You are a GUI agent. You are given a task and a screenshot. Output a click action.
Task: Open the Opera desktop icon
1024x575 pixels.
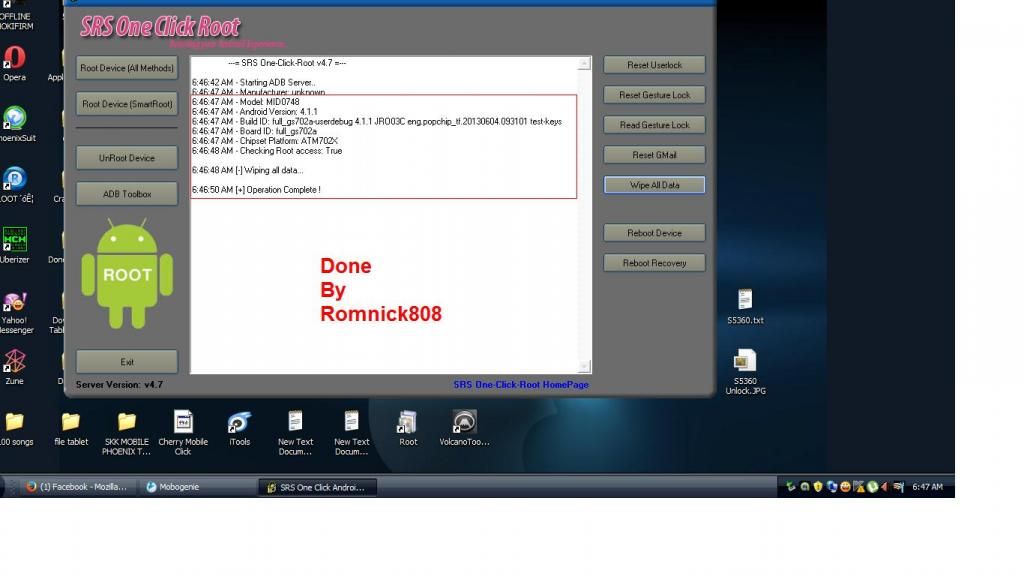(x=14, y=63)
